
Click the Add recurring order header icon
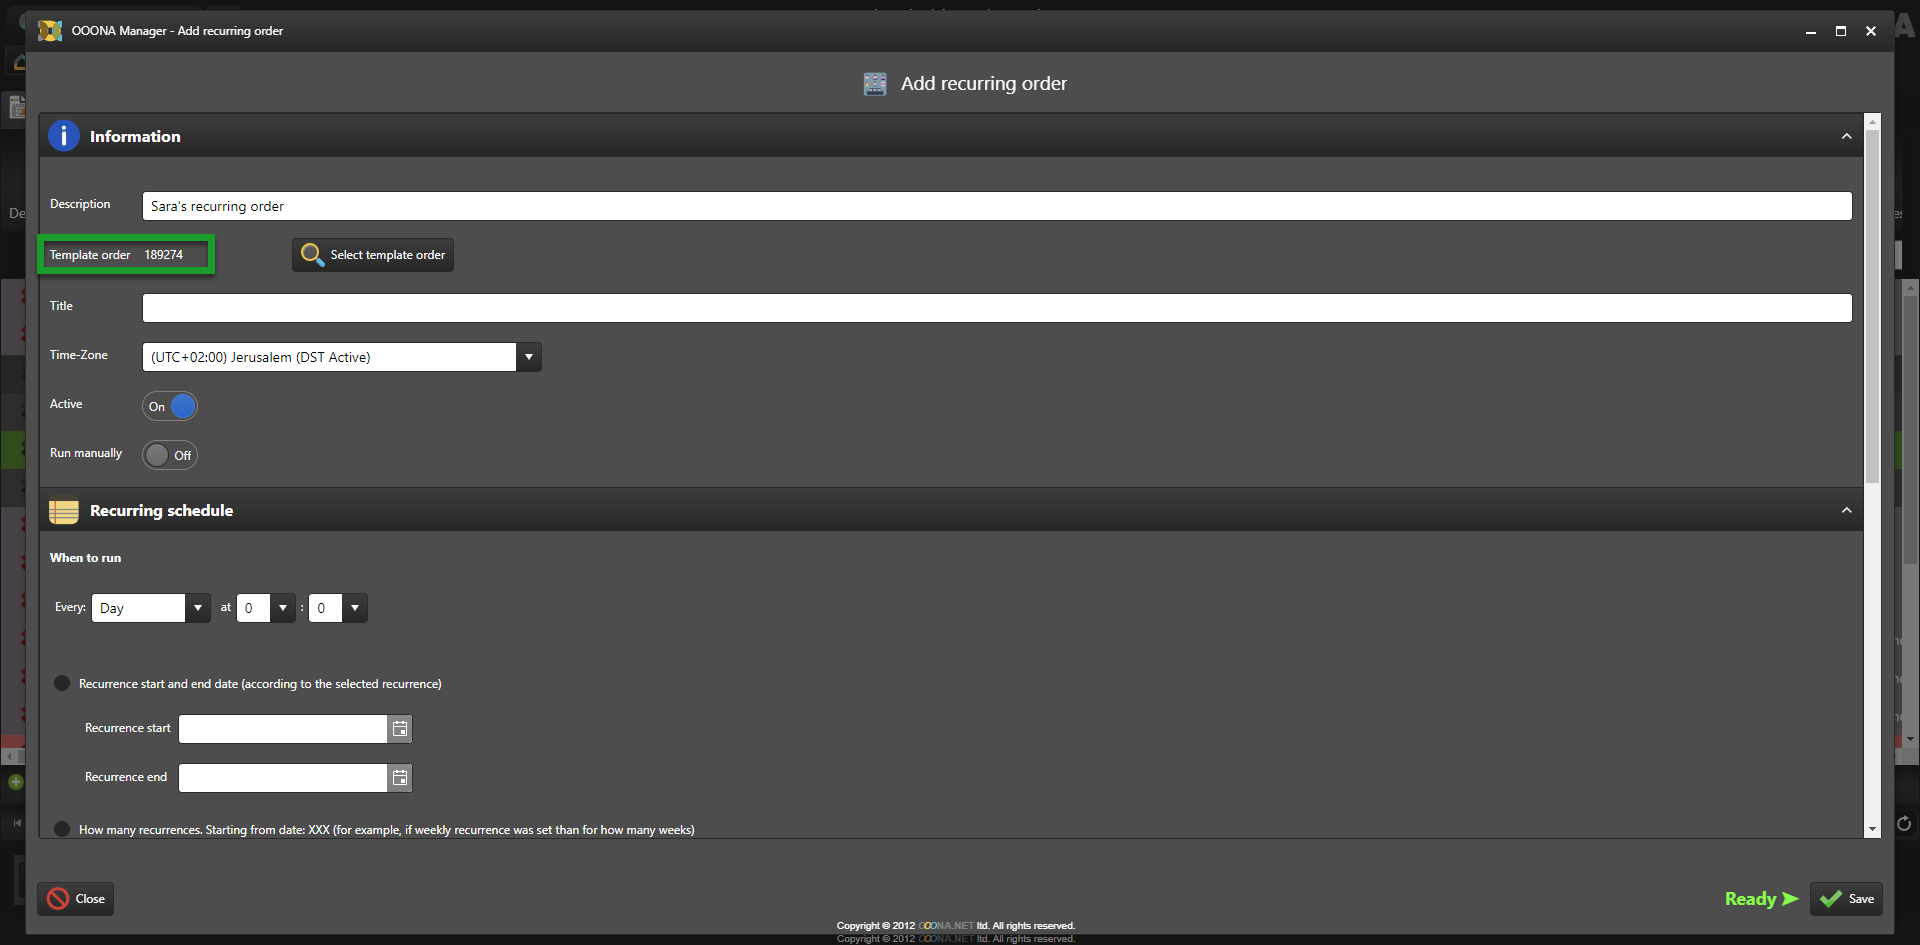click(x=875, y=84)
